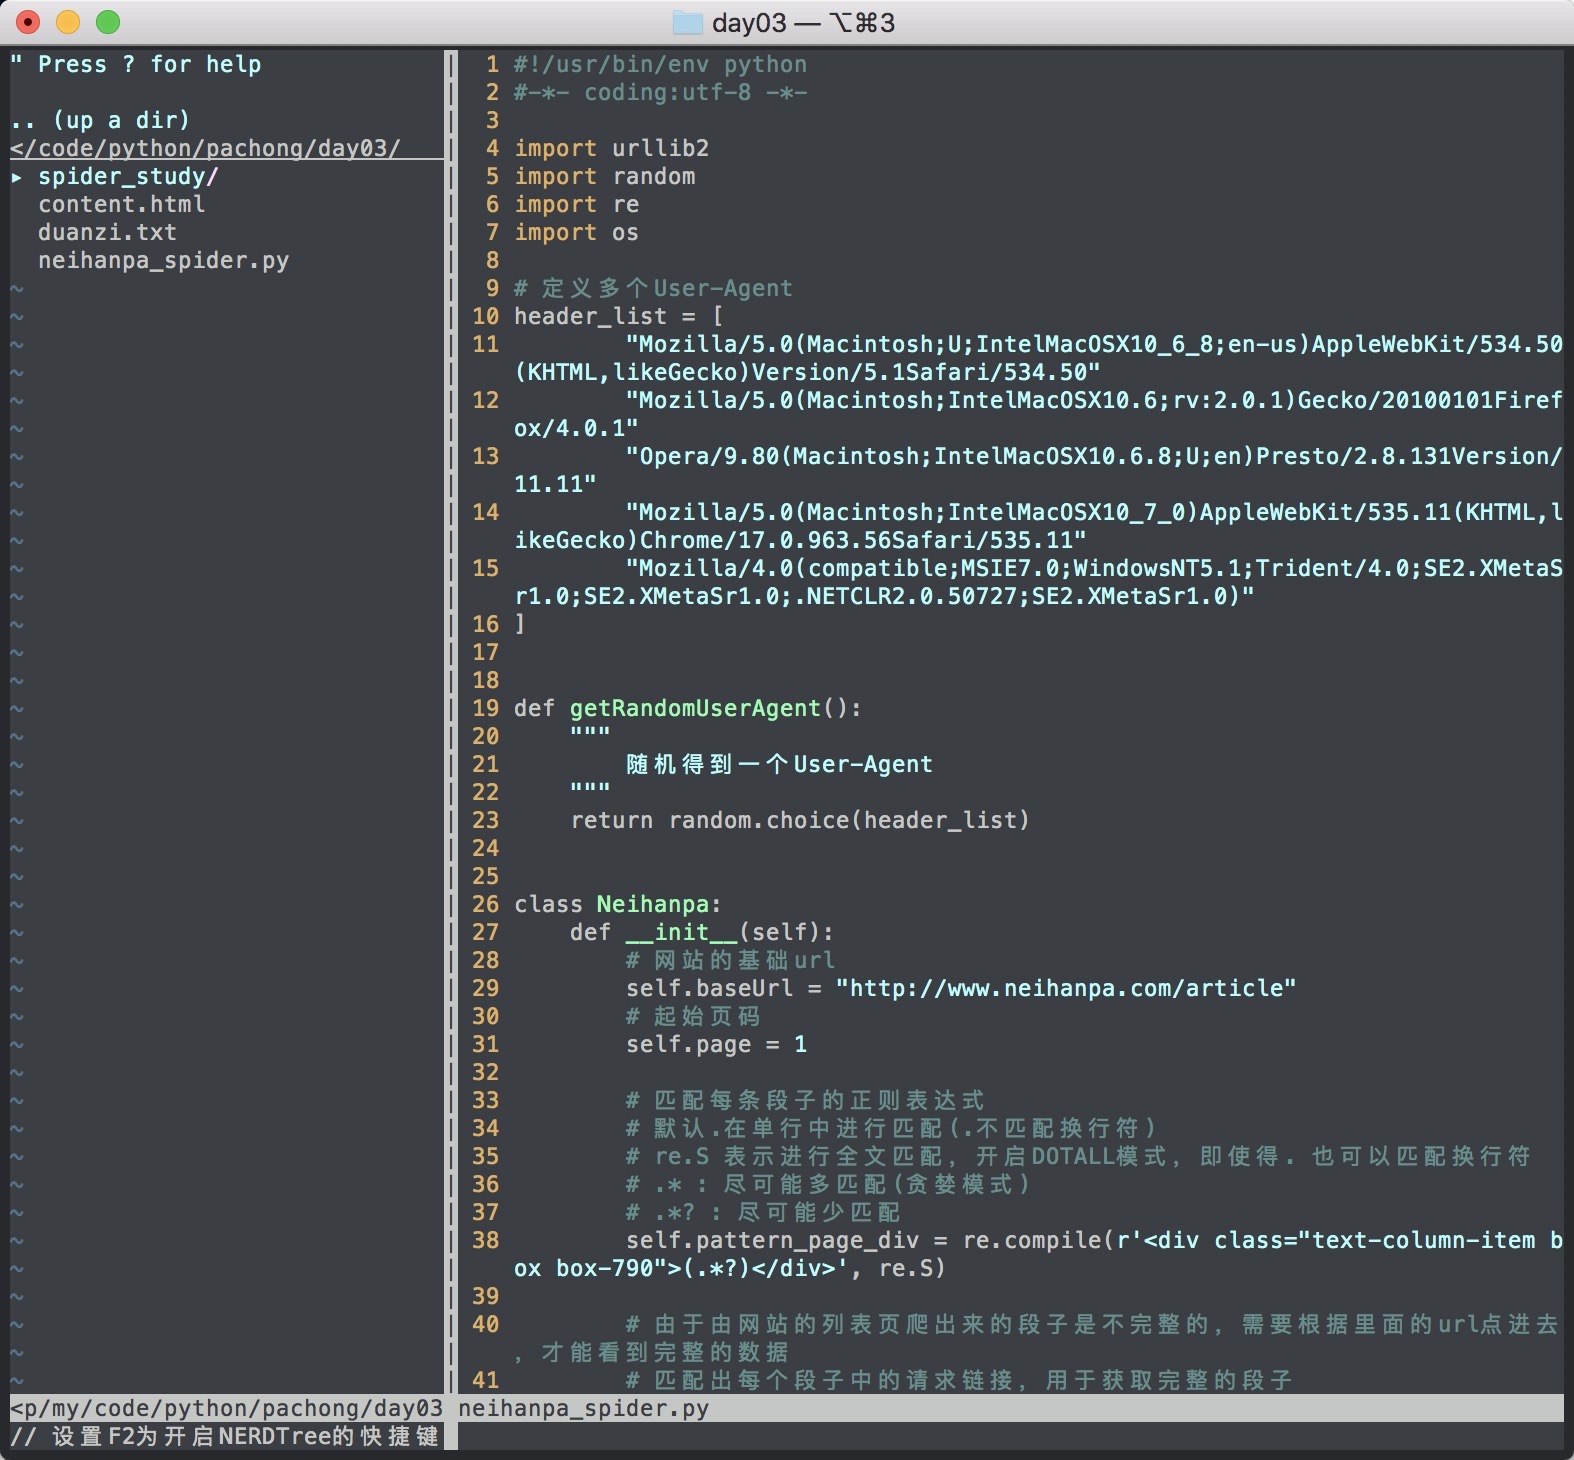Click 'import os' statement
1574x1460 pixels.
(x=576, y=233)
